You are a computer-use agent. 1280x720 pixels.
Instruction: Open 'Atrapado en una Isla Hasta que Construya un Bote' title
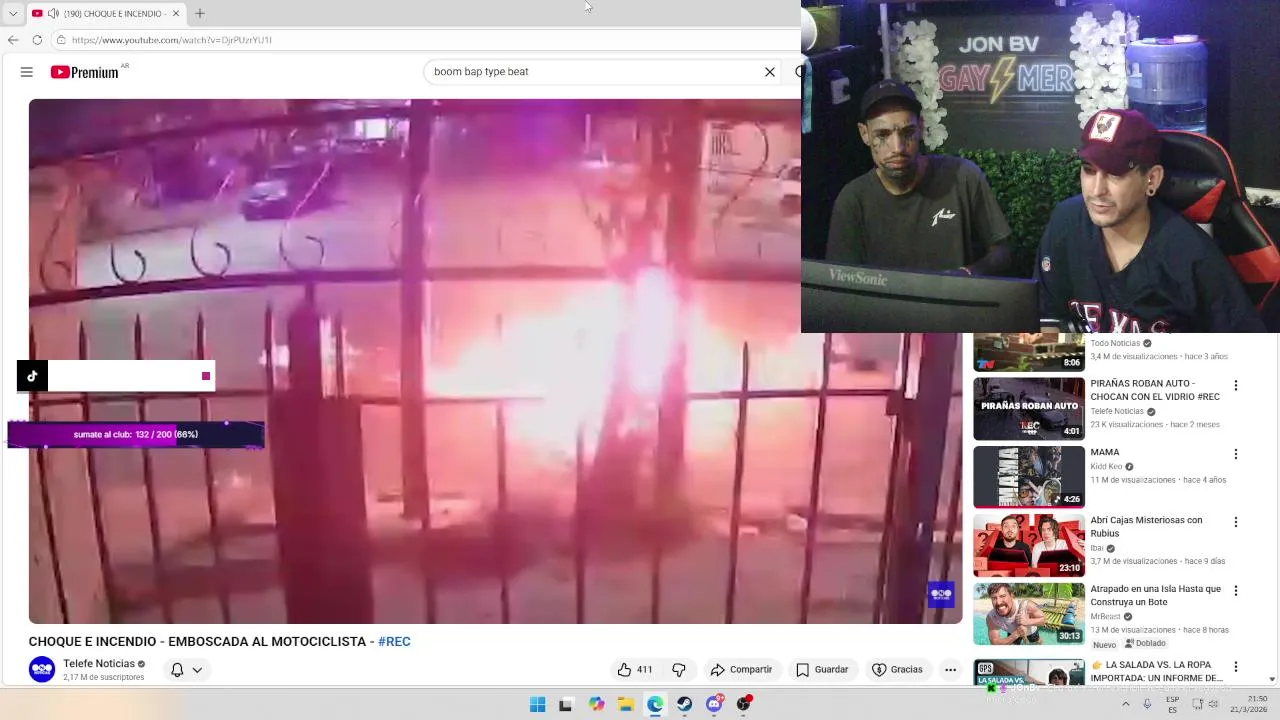click(x=1156, y=595)
